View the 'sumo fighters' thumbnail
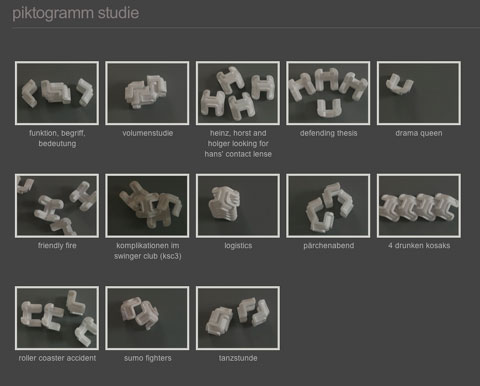 [x=147, y=318]
